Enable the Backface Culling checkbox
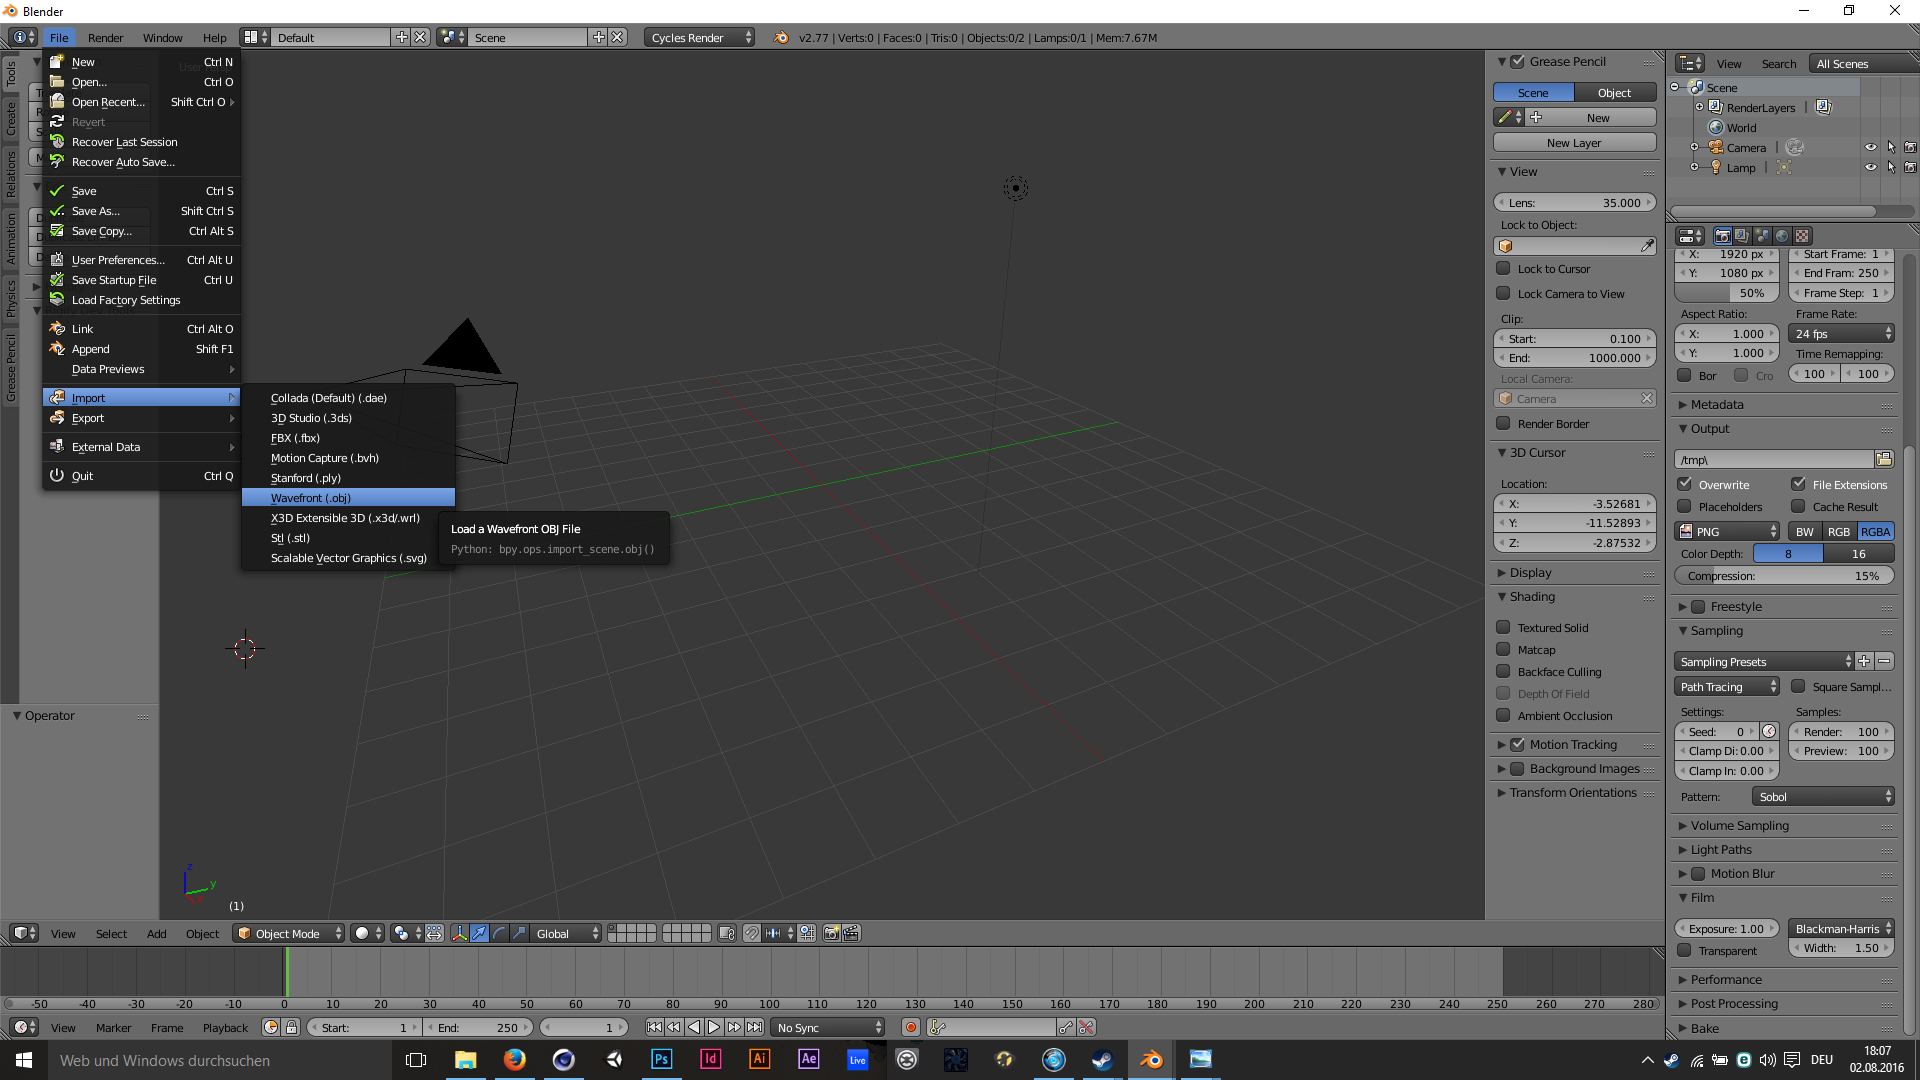Viewport: 1920px width, 1080px height. (1503, 672)
